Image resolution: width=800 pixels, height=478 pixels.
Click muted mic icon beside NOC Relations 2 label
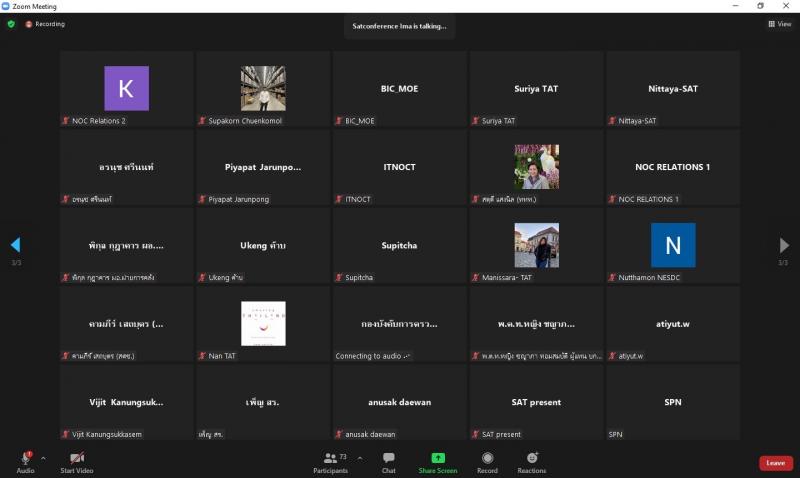[x=65, y=121]
